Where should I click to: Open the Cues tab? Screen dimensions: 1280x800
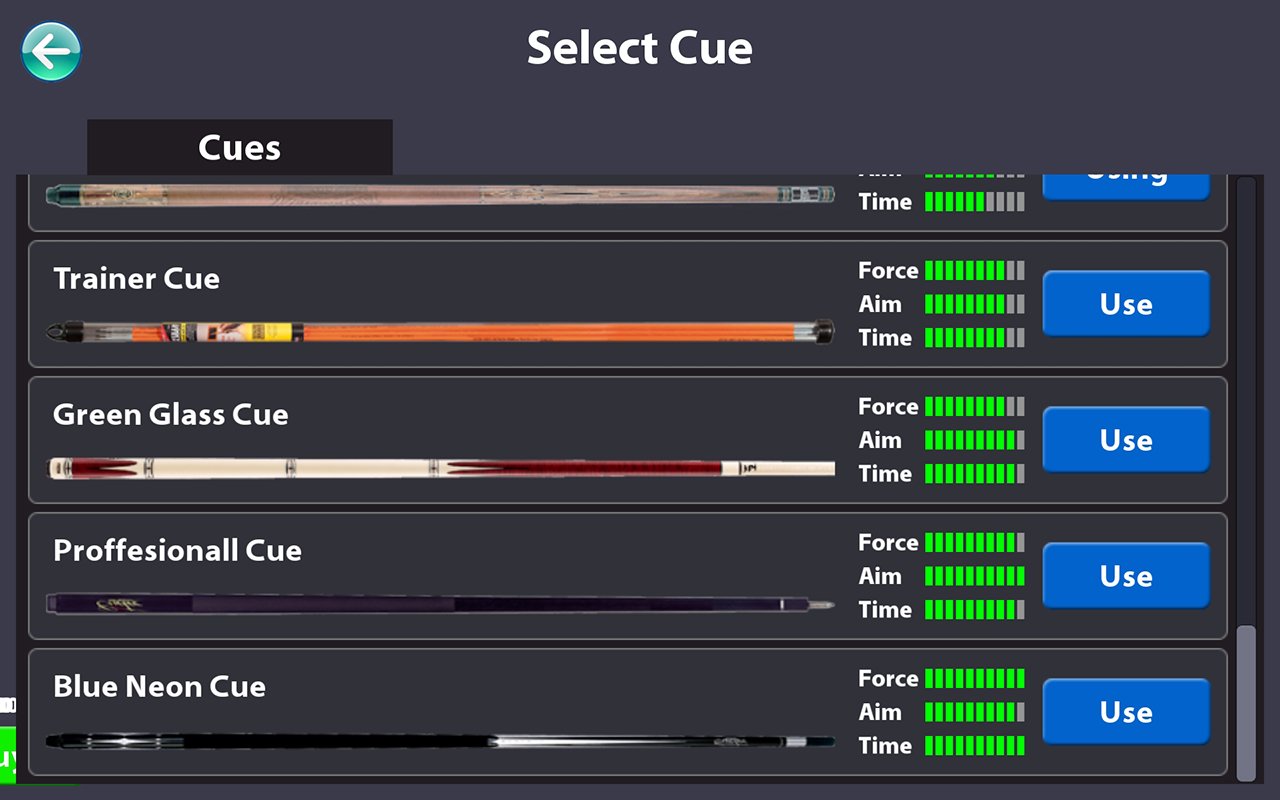click(x=240, y=148)
